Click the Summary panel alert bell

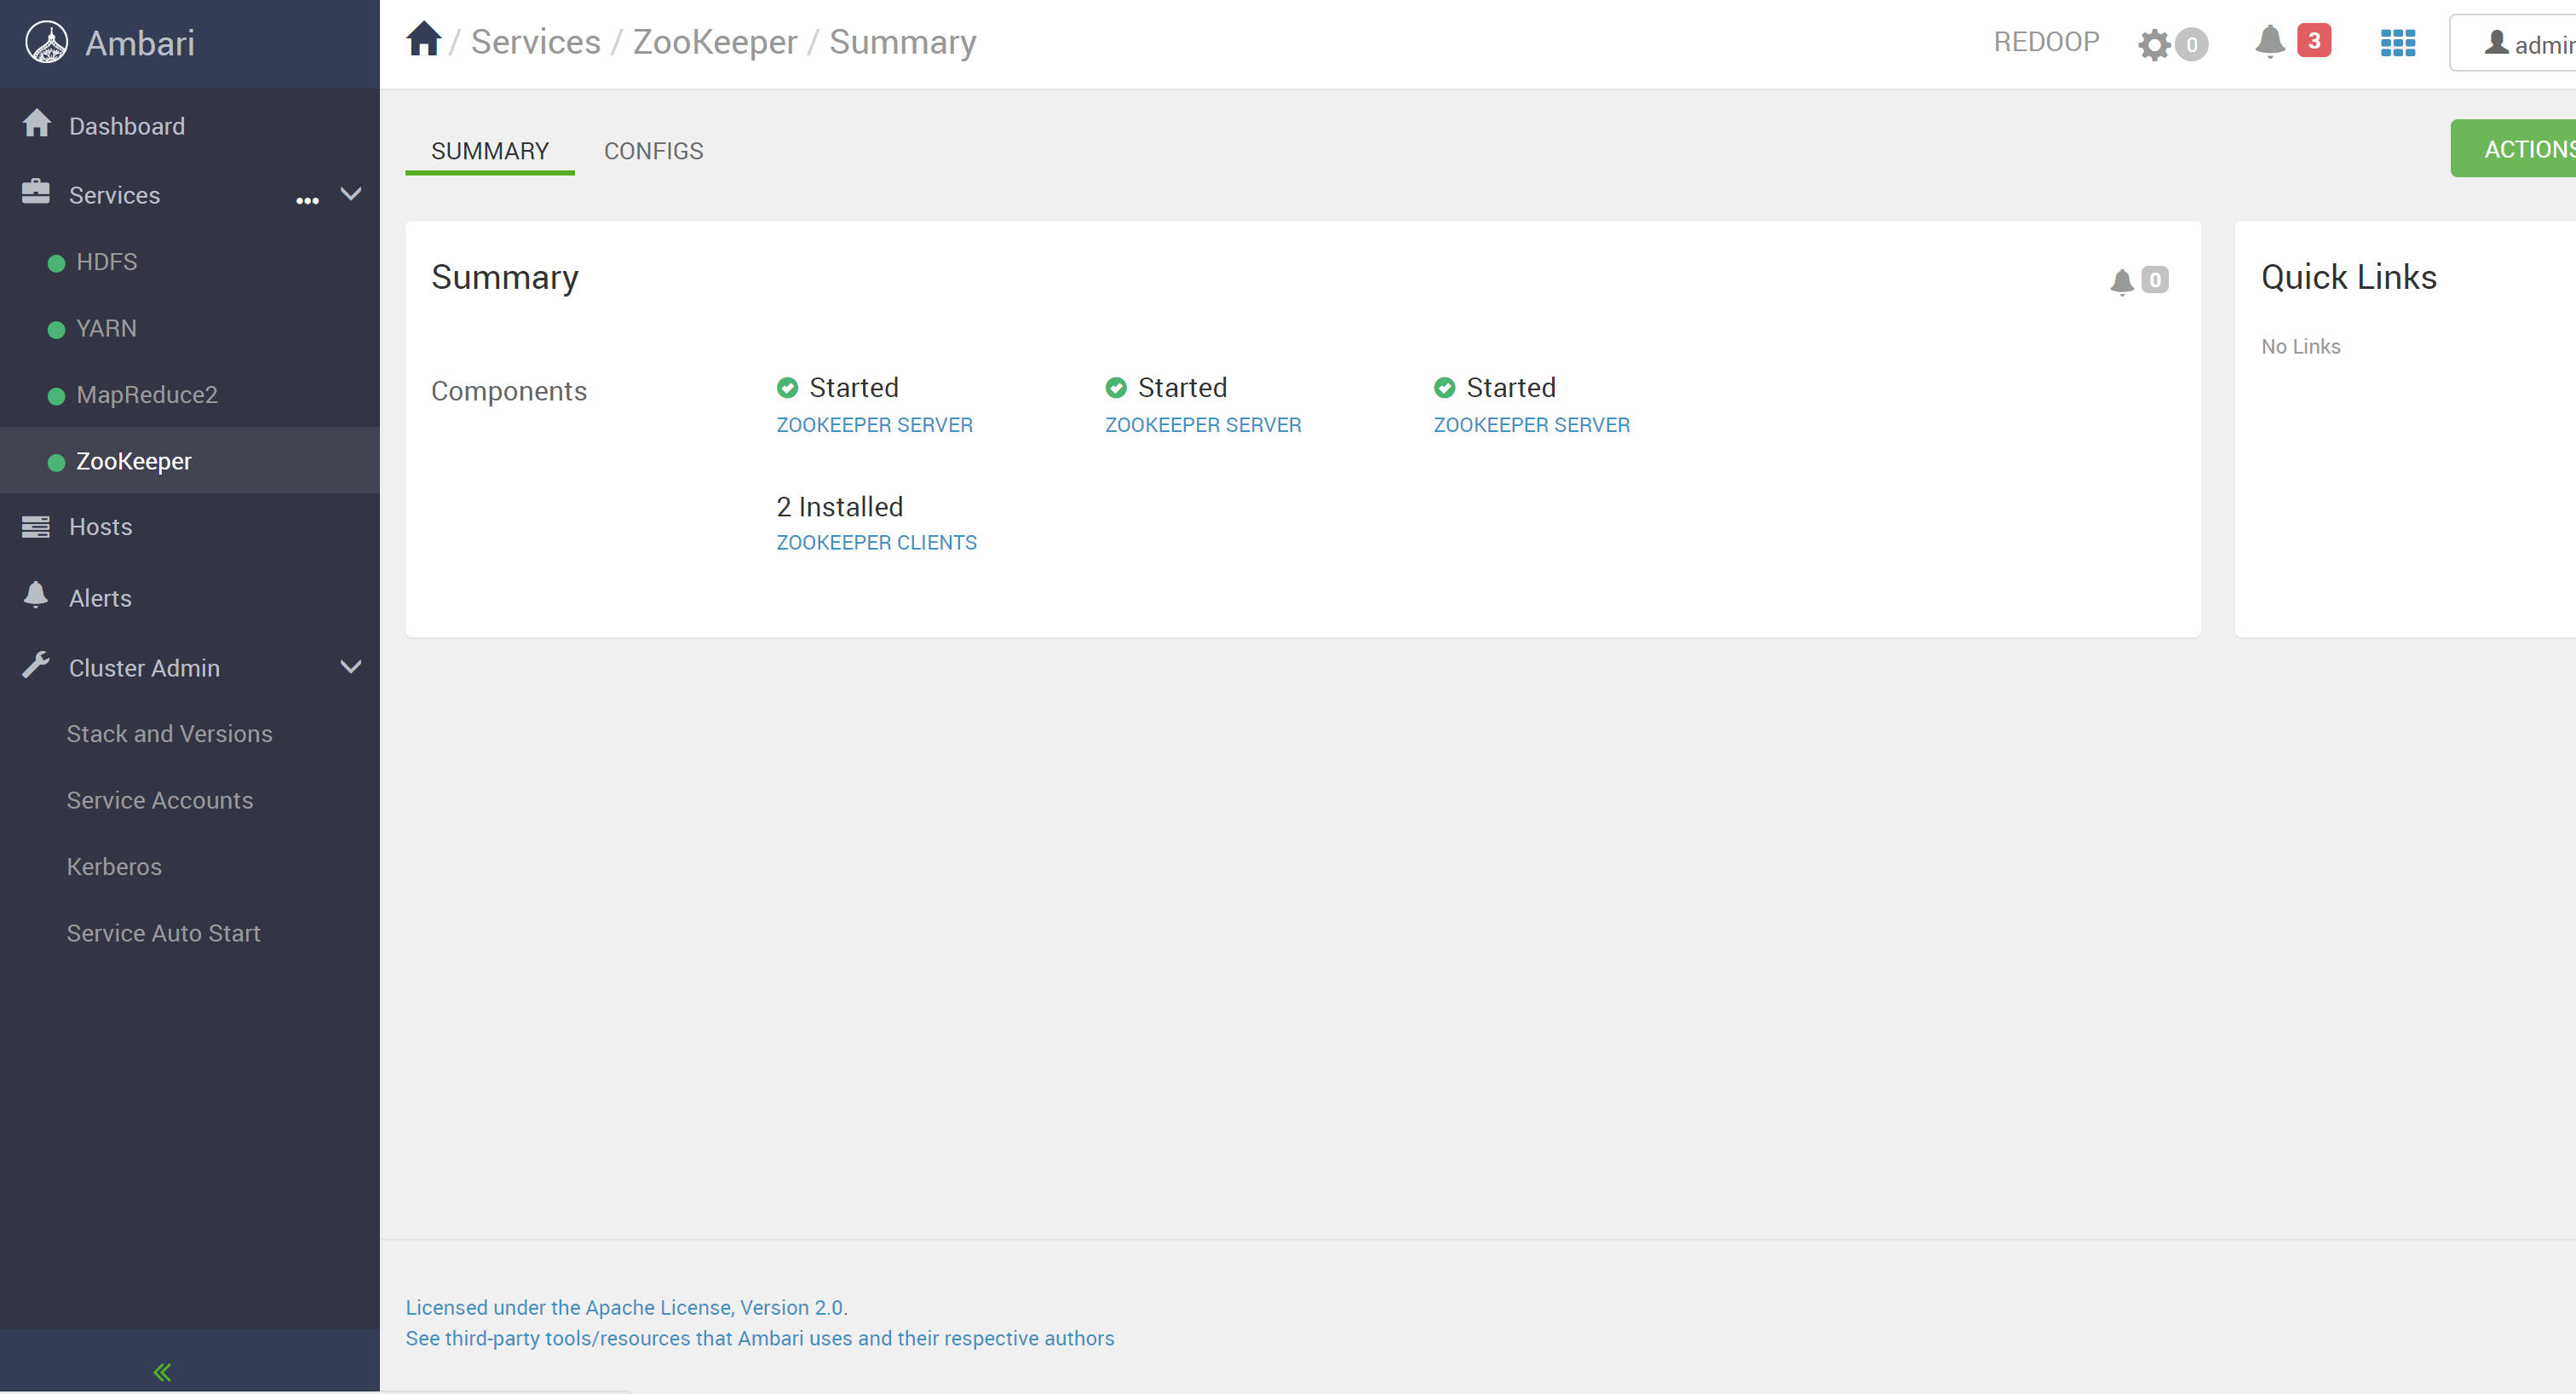[x=2121, y=281]
